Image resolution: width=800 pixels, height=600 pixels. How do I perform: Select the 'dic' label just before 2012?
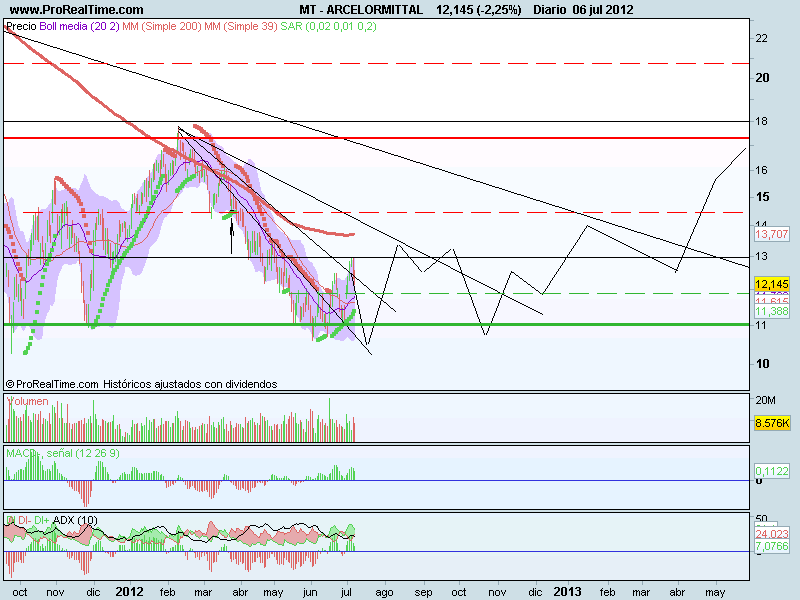point(93,592)
